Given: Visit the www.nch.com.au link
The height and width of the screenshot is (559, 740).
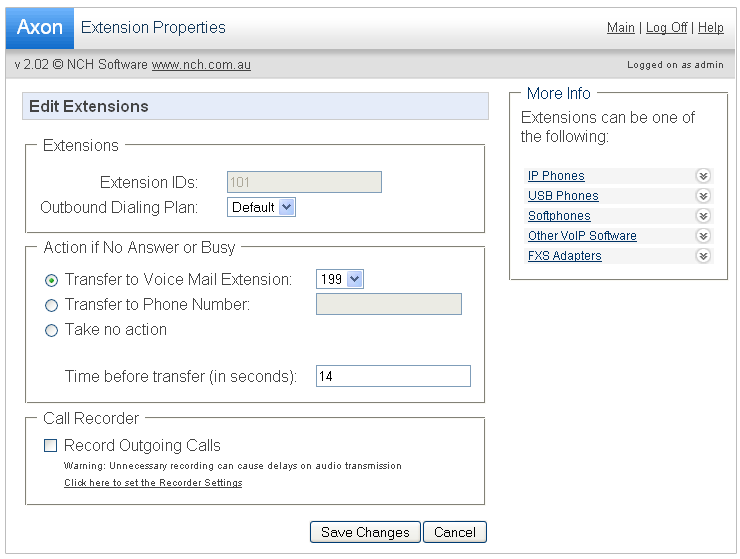Looking at the screenshot, I should pos(201,65).
